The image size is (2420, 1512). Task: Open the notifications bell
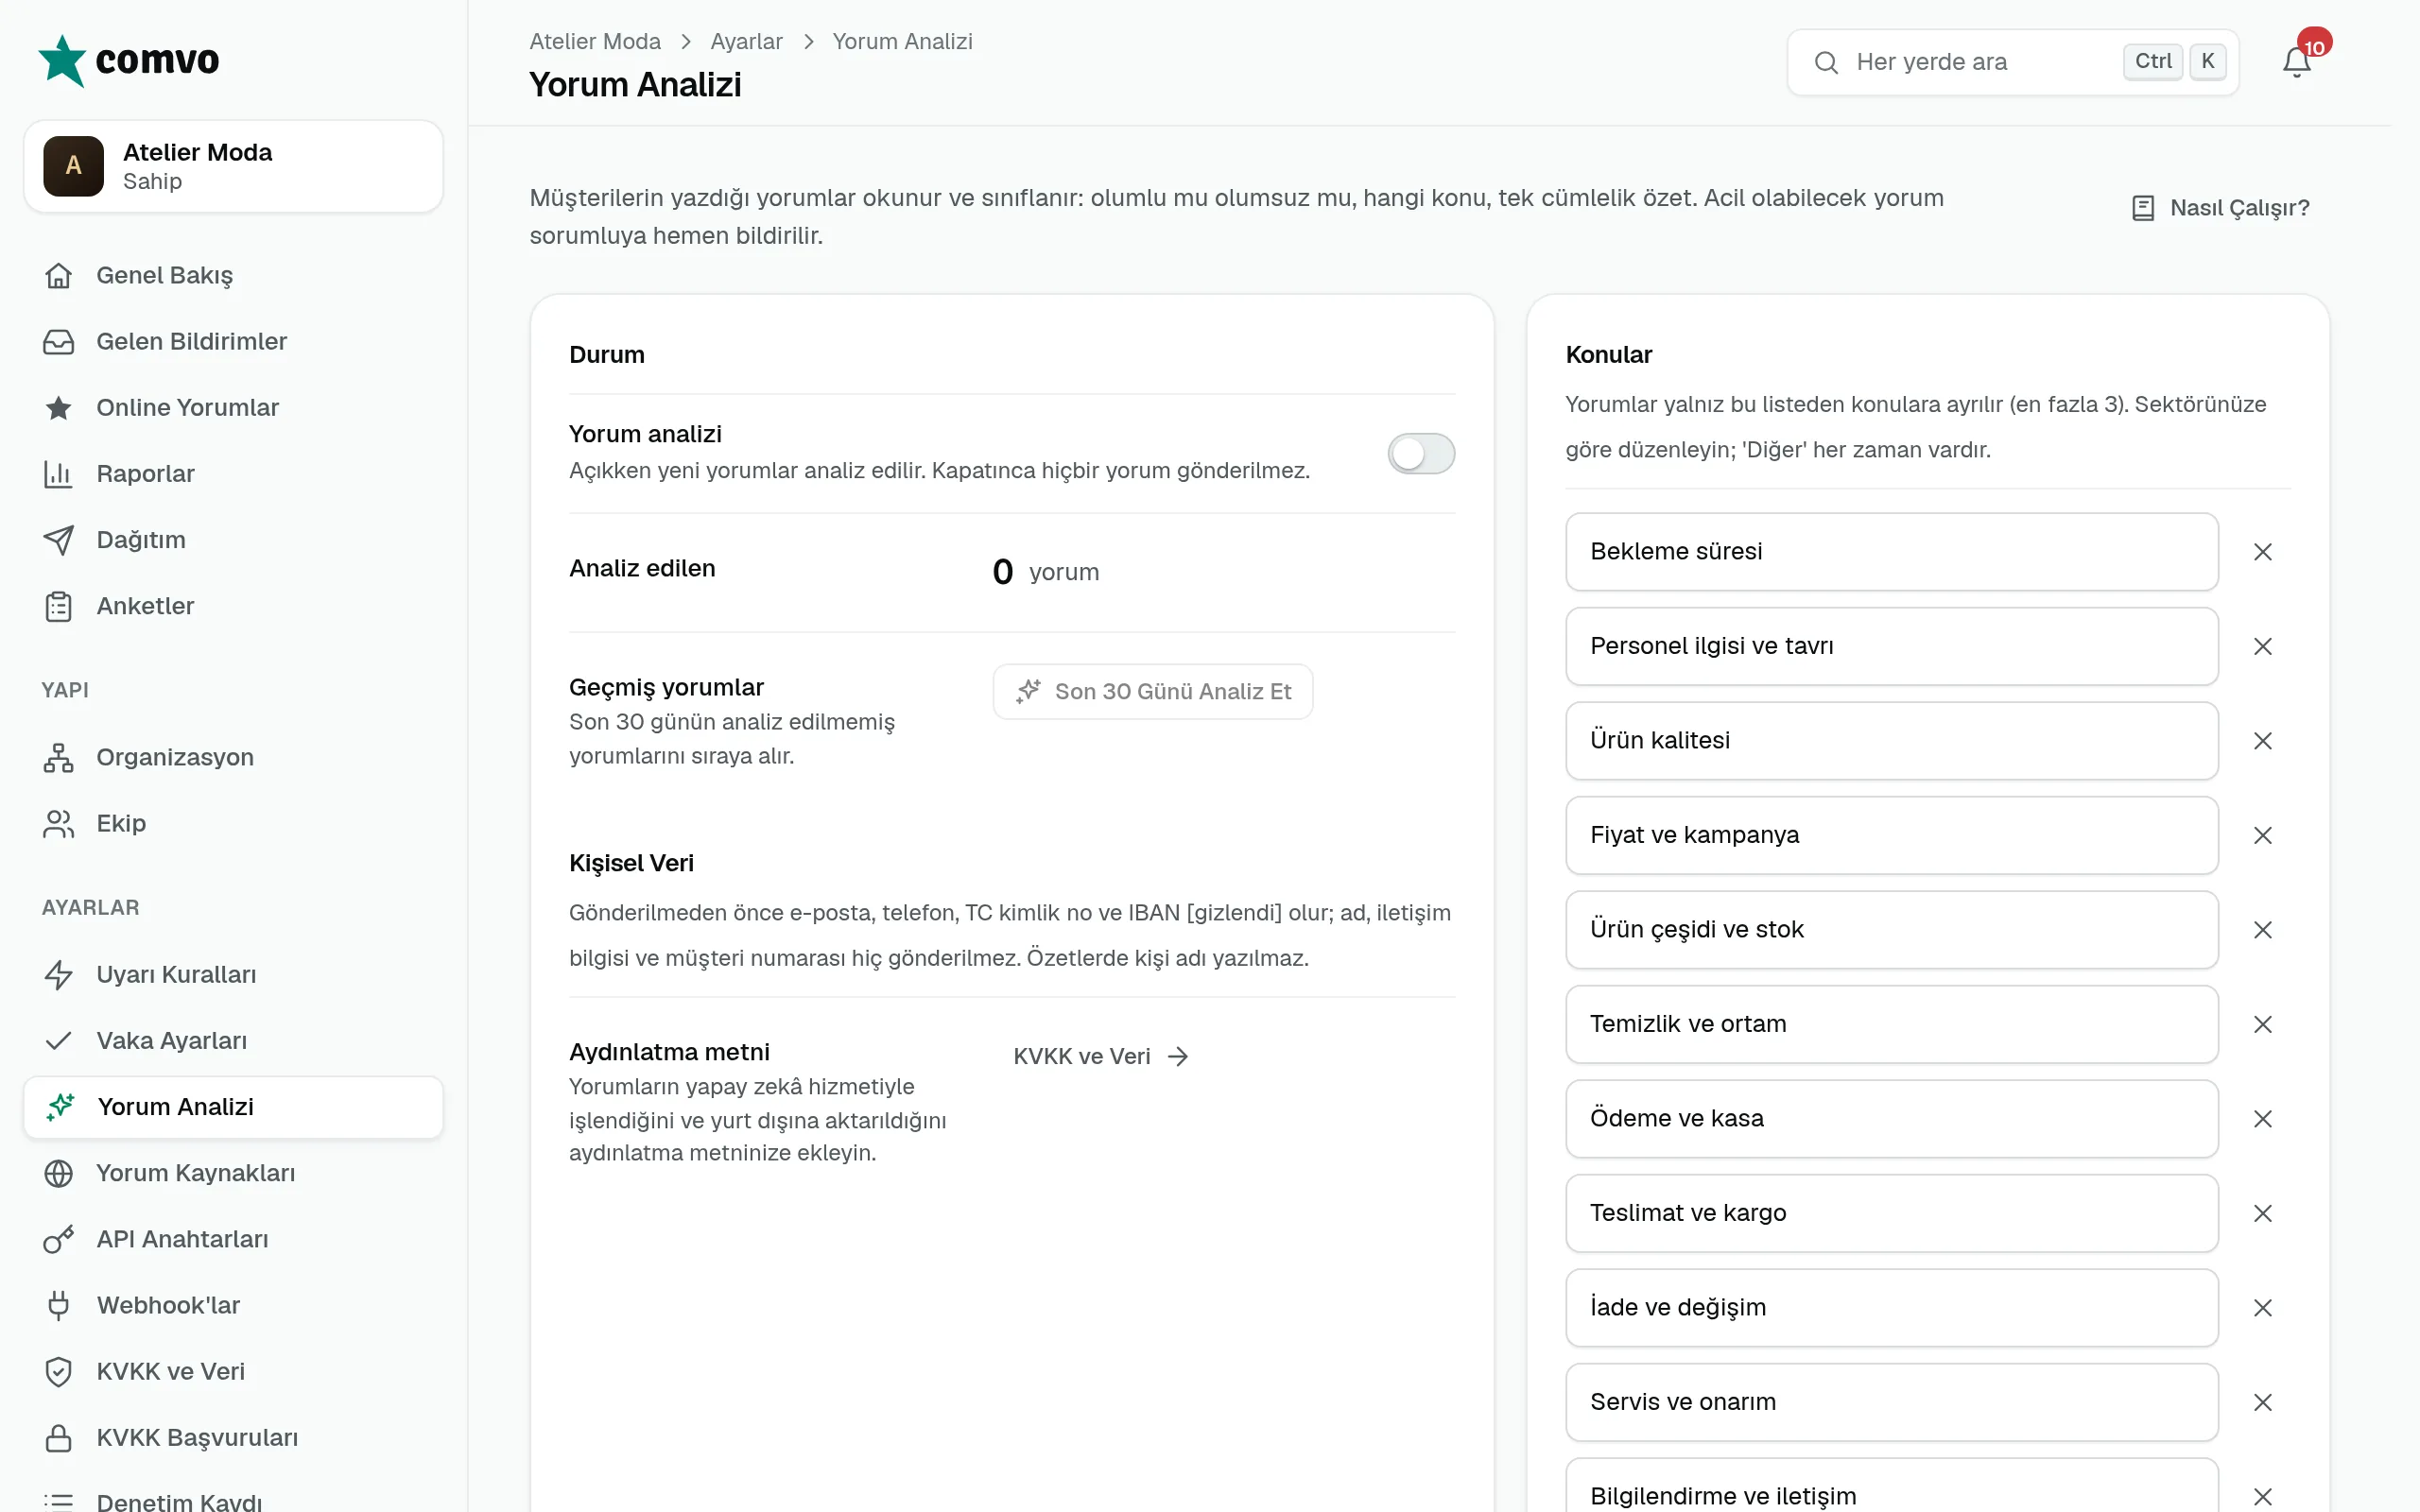[x=2296, y=62]
